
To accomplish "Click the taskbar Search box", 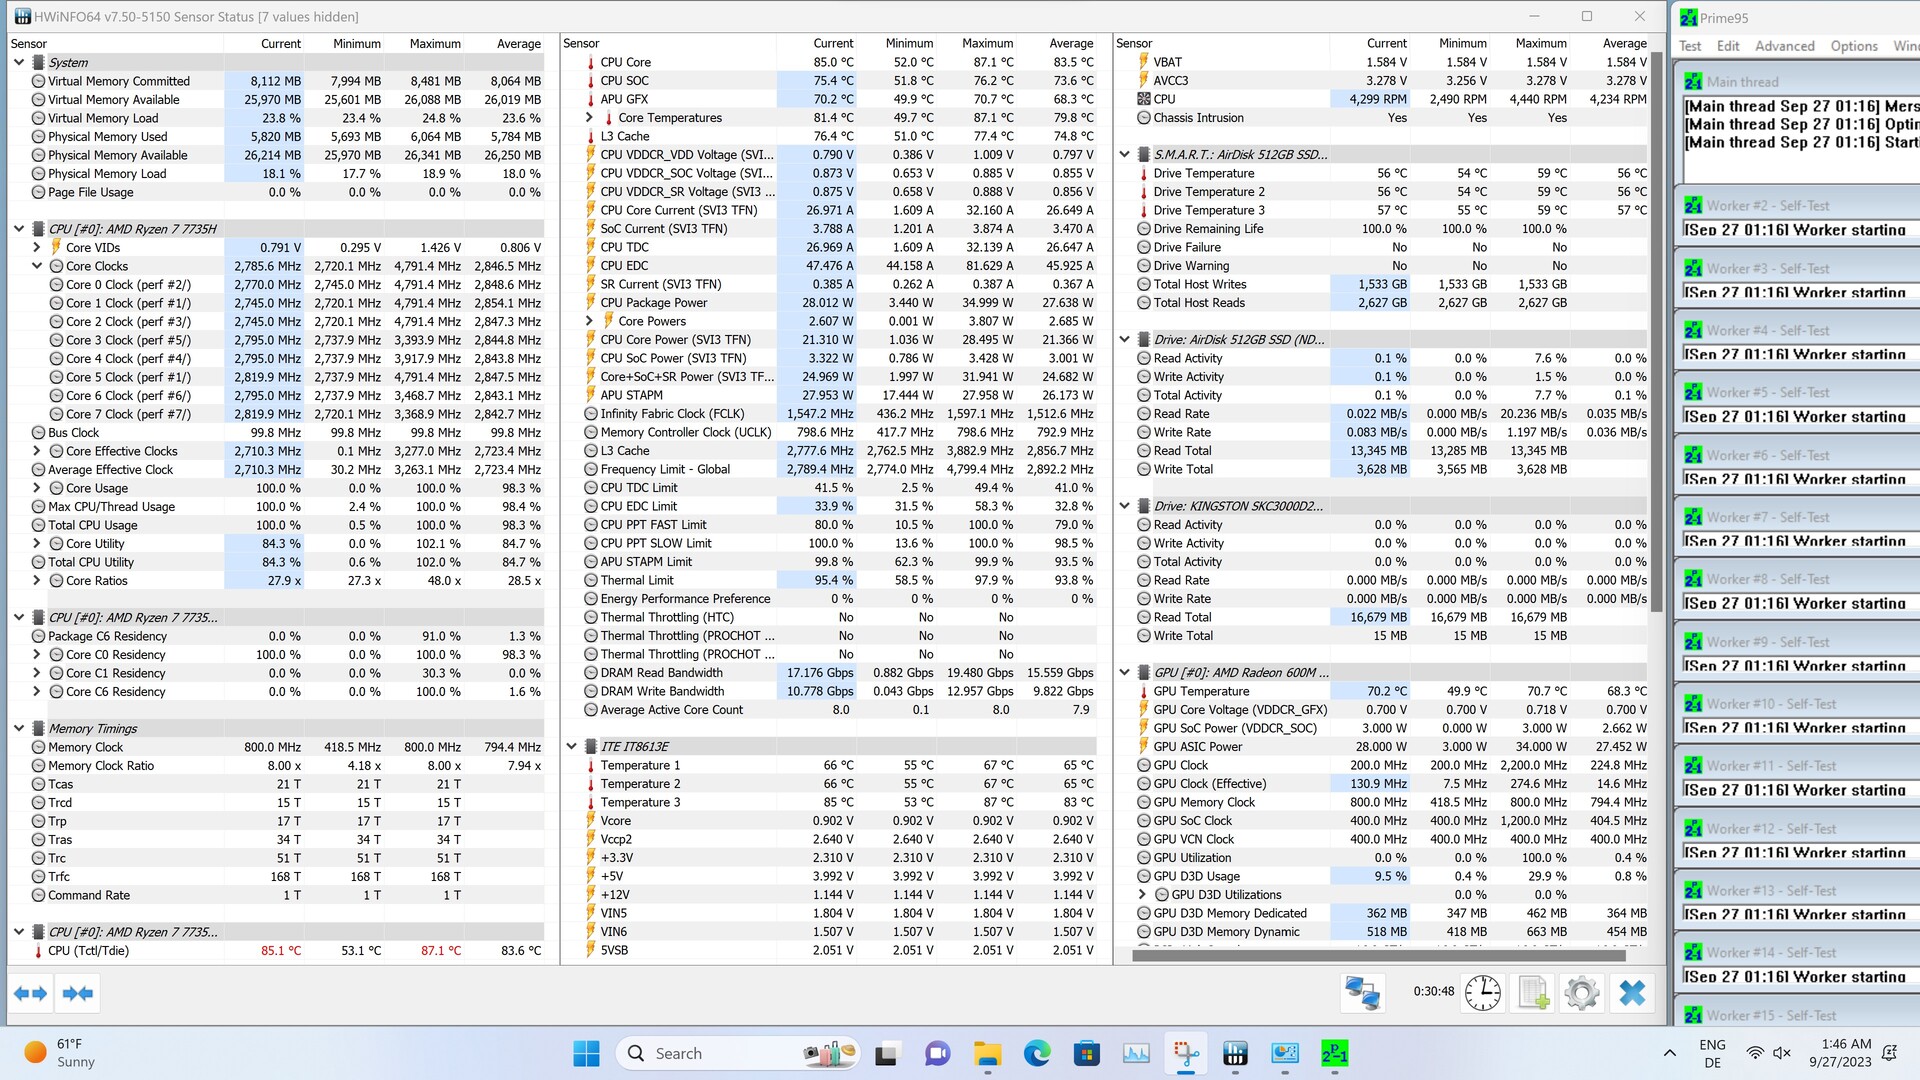I will point(738,1053).
